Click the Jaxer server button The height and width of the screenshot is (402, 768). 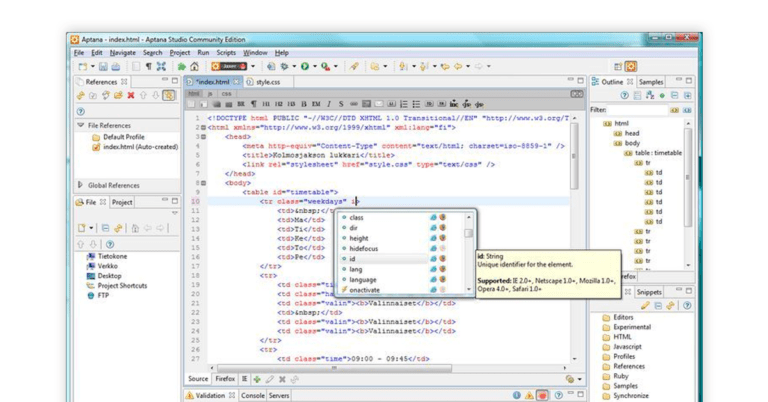coord(229,66)
